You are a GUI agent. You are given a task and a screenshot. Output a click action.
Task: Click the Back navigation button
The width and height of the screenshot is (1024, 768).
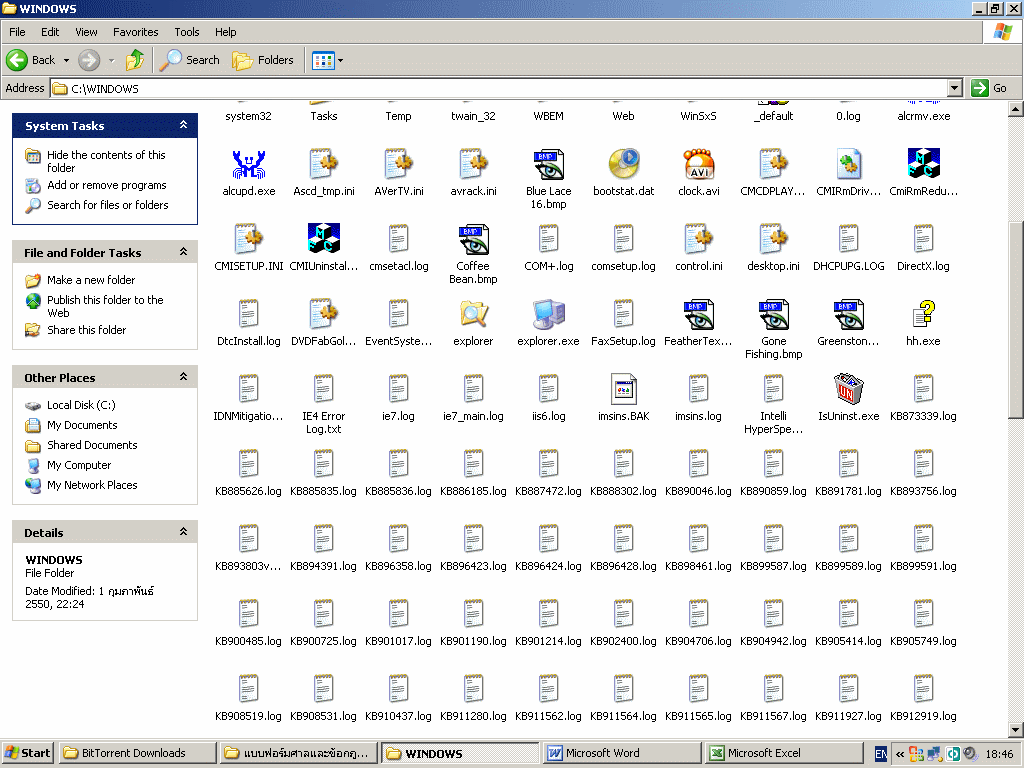coord(31,60)
